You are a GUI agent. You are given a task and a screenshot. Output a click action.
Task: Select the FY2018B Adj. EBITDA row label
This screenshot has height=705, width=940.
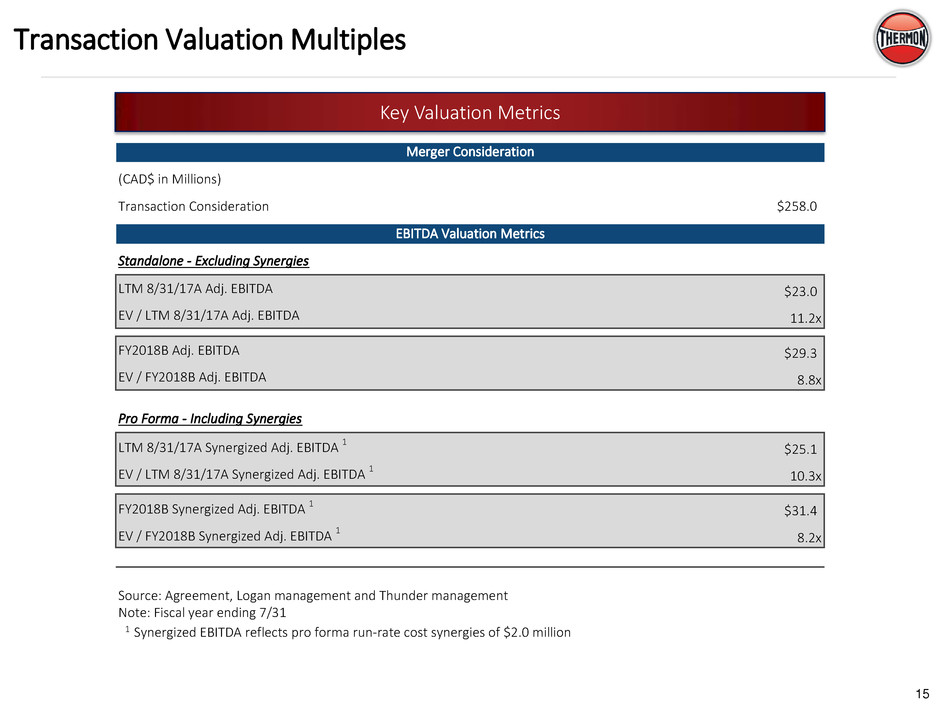(179, 351)
